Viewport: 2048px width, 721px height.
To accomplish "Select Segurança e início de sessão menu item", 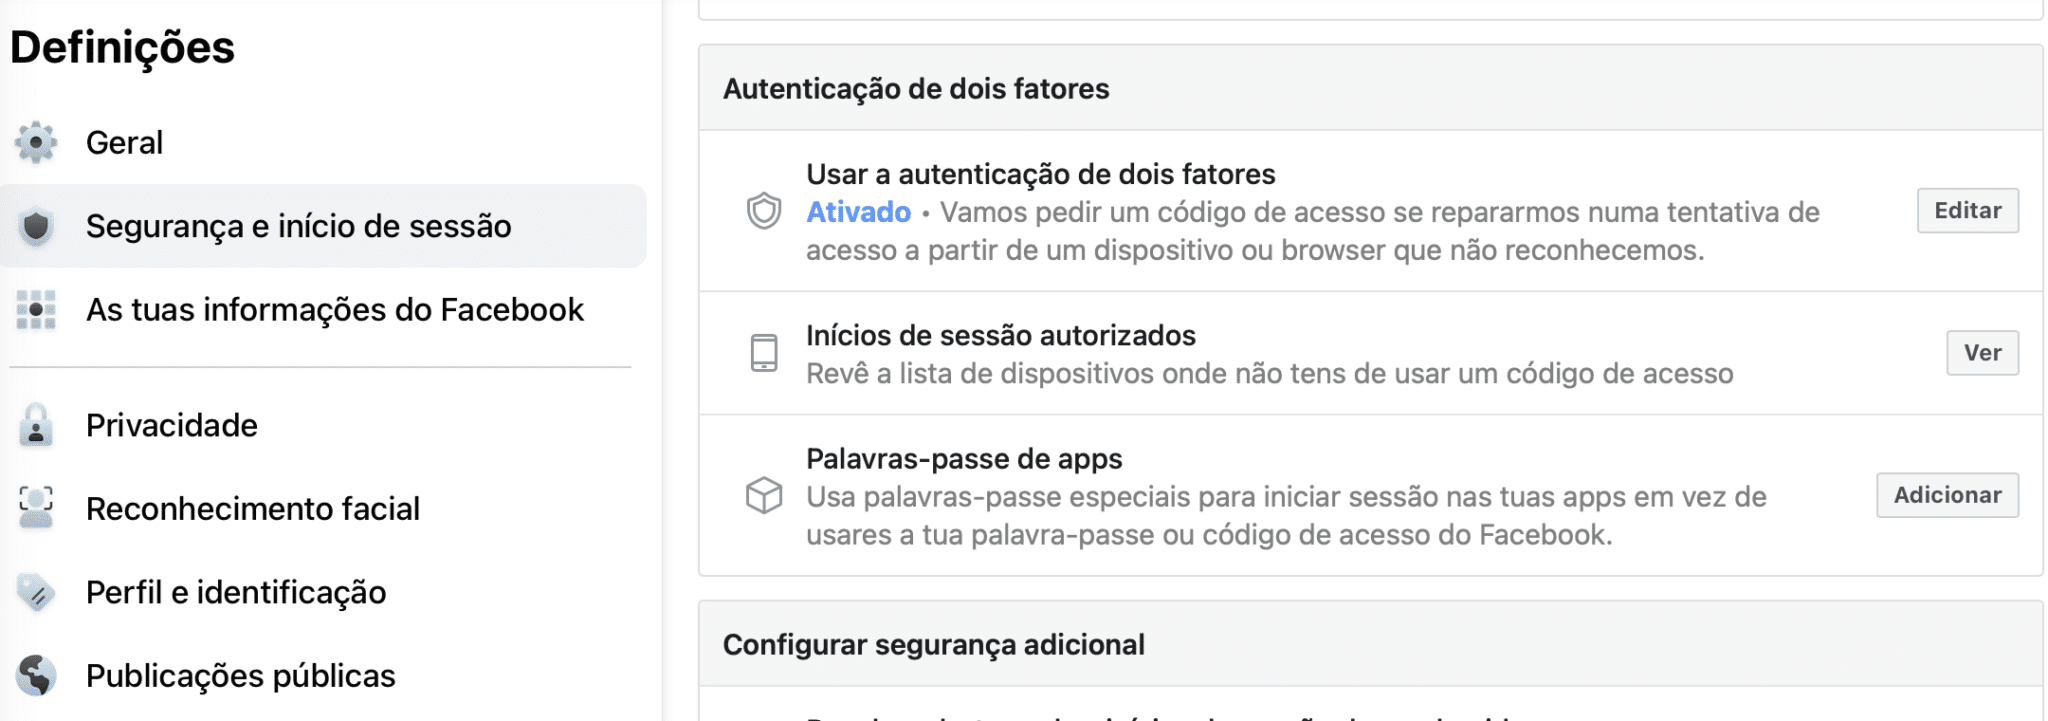I will (x=323, y=226).
